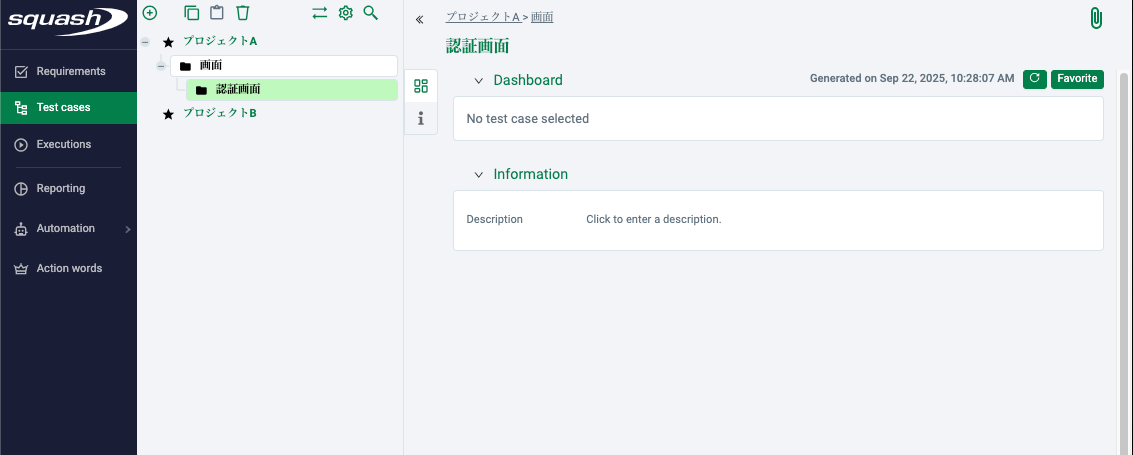Collapse the Dashboard section chevron

point(478,81)
